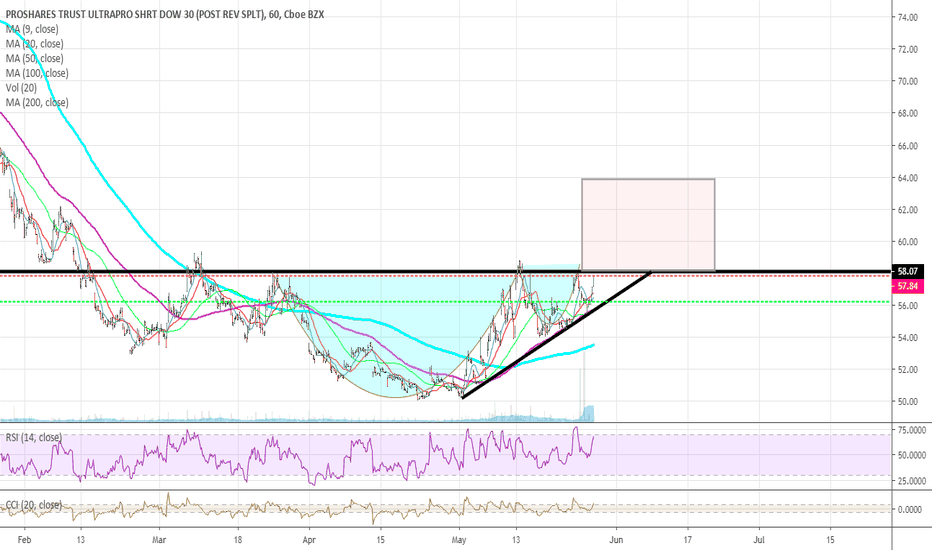The width and height of the screenshot is (932, 550).
Task: Click the RSI axis value 25.0000
Action: tap(911, 481)
